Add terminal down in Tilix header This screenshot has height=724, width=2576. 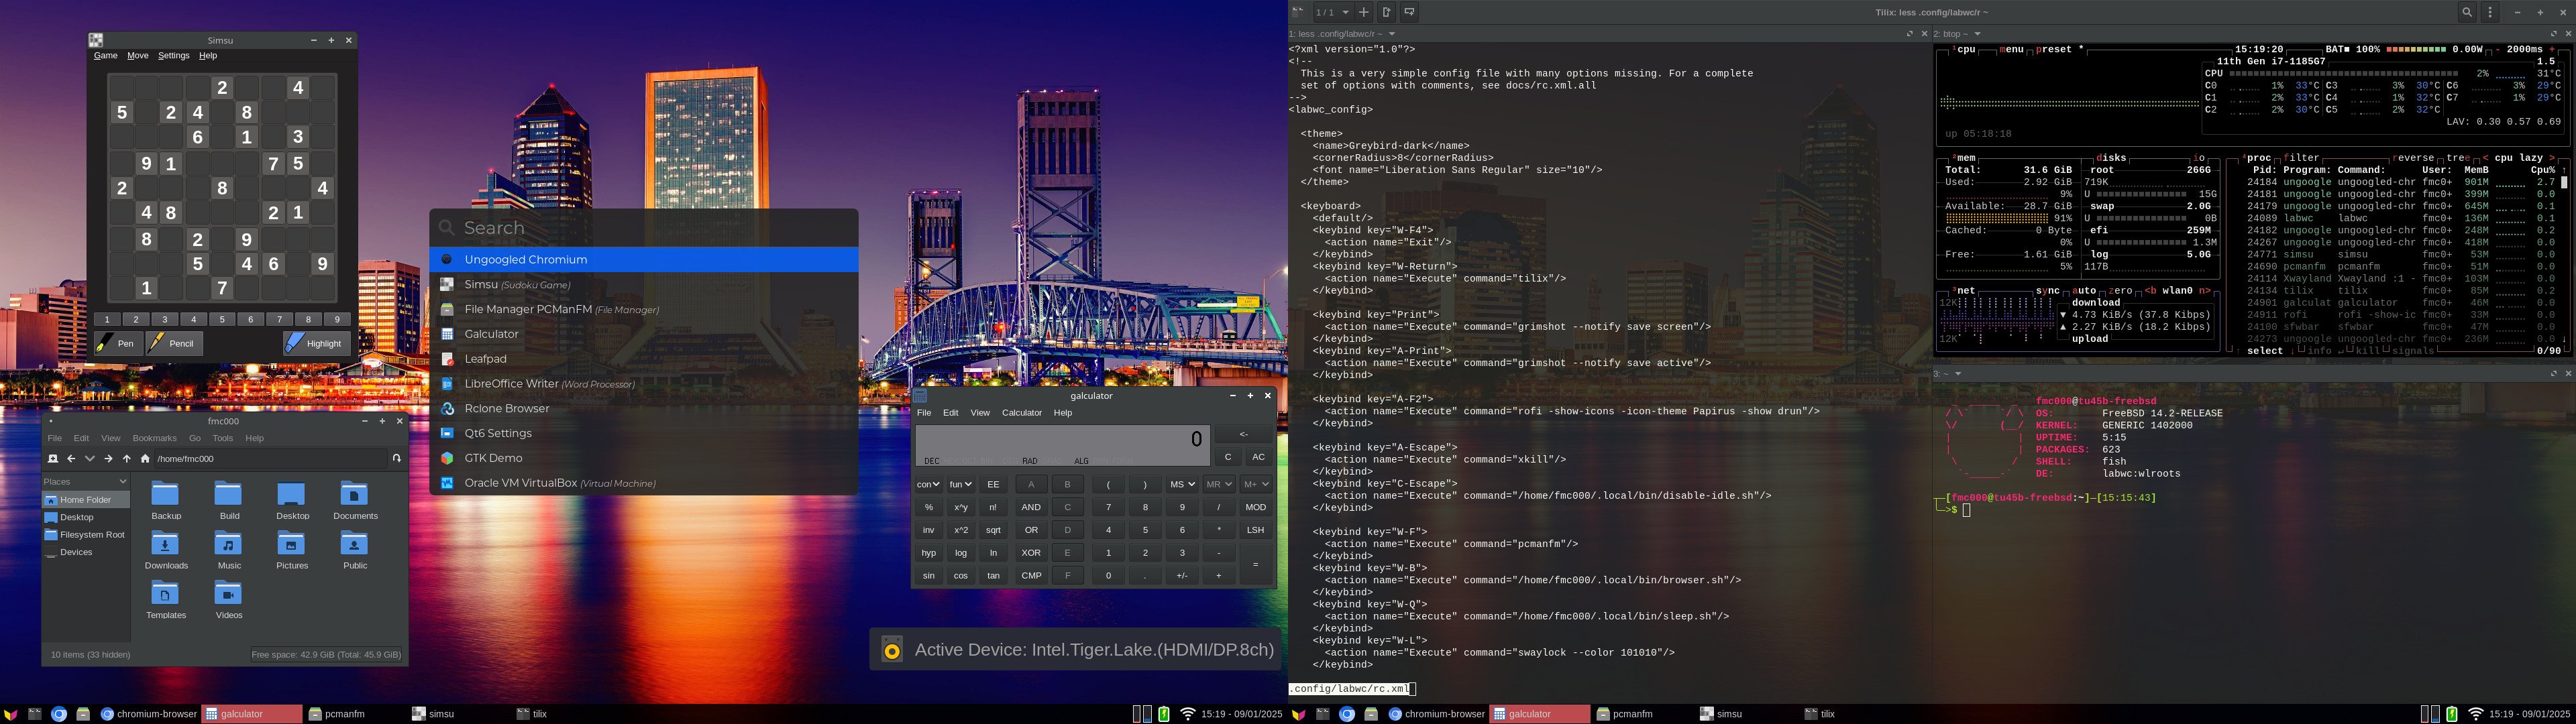[1409, 12]
